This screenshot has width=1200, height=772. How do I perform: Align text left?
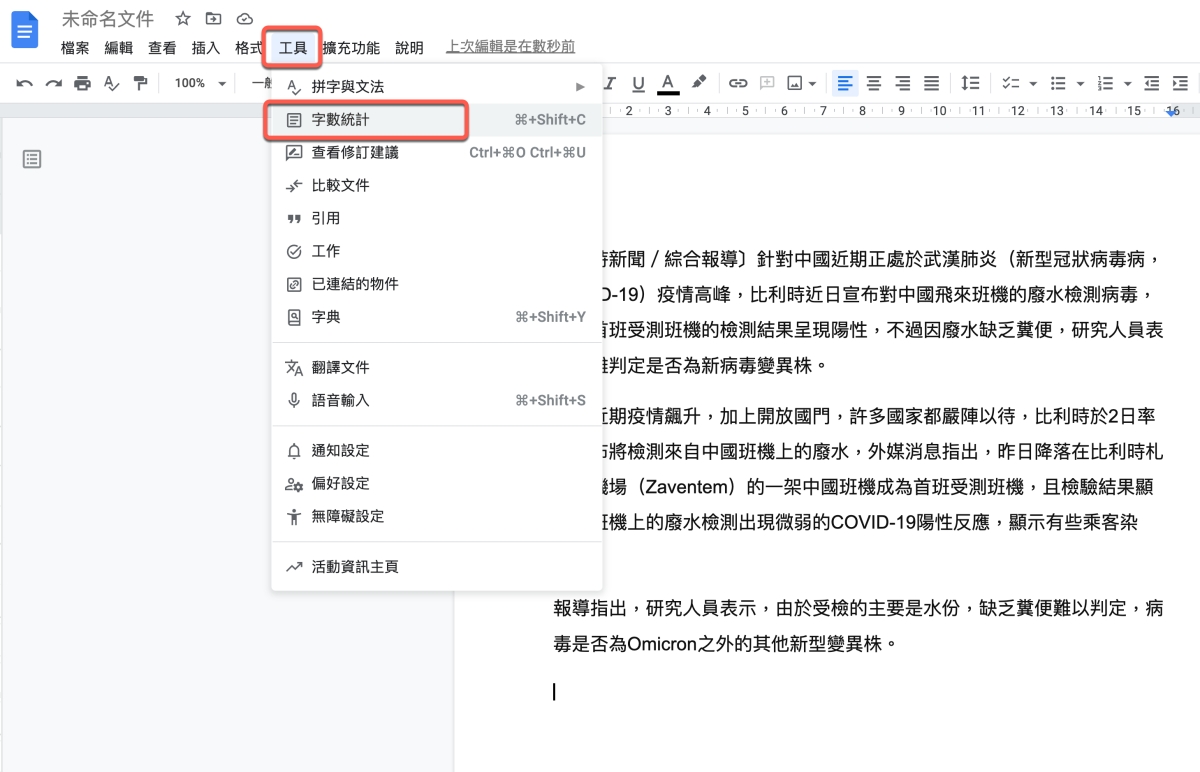[846, 83]
